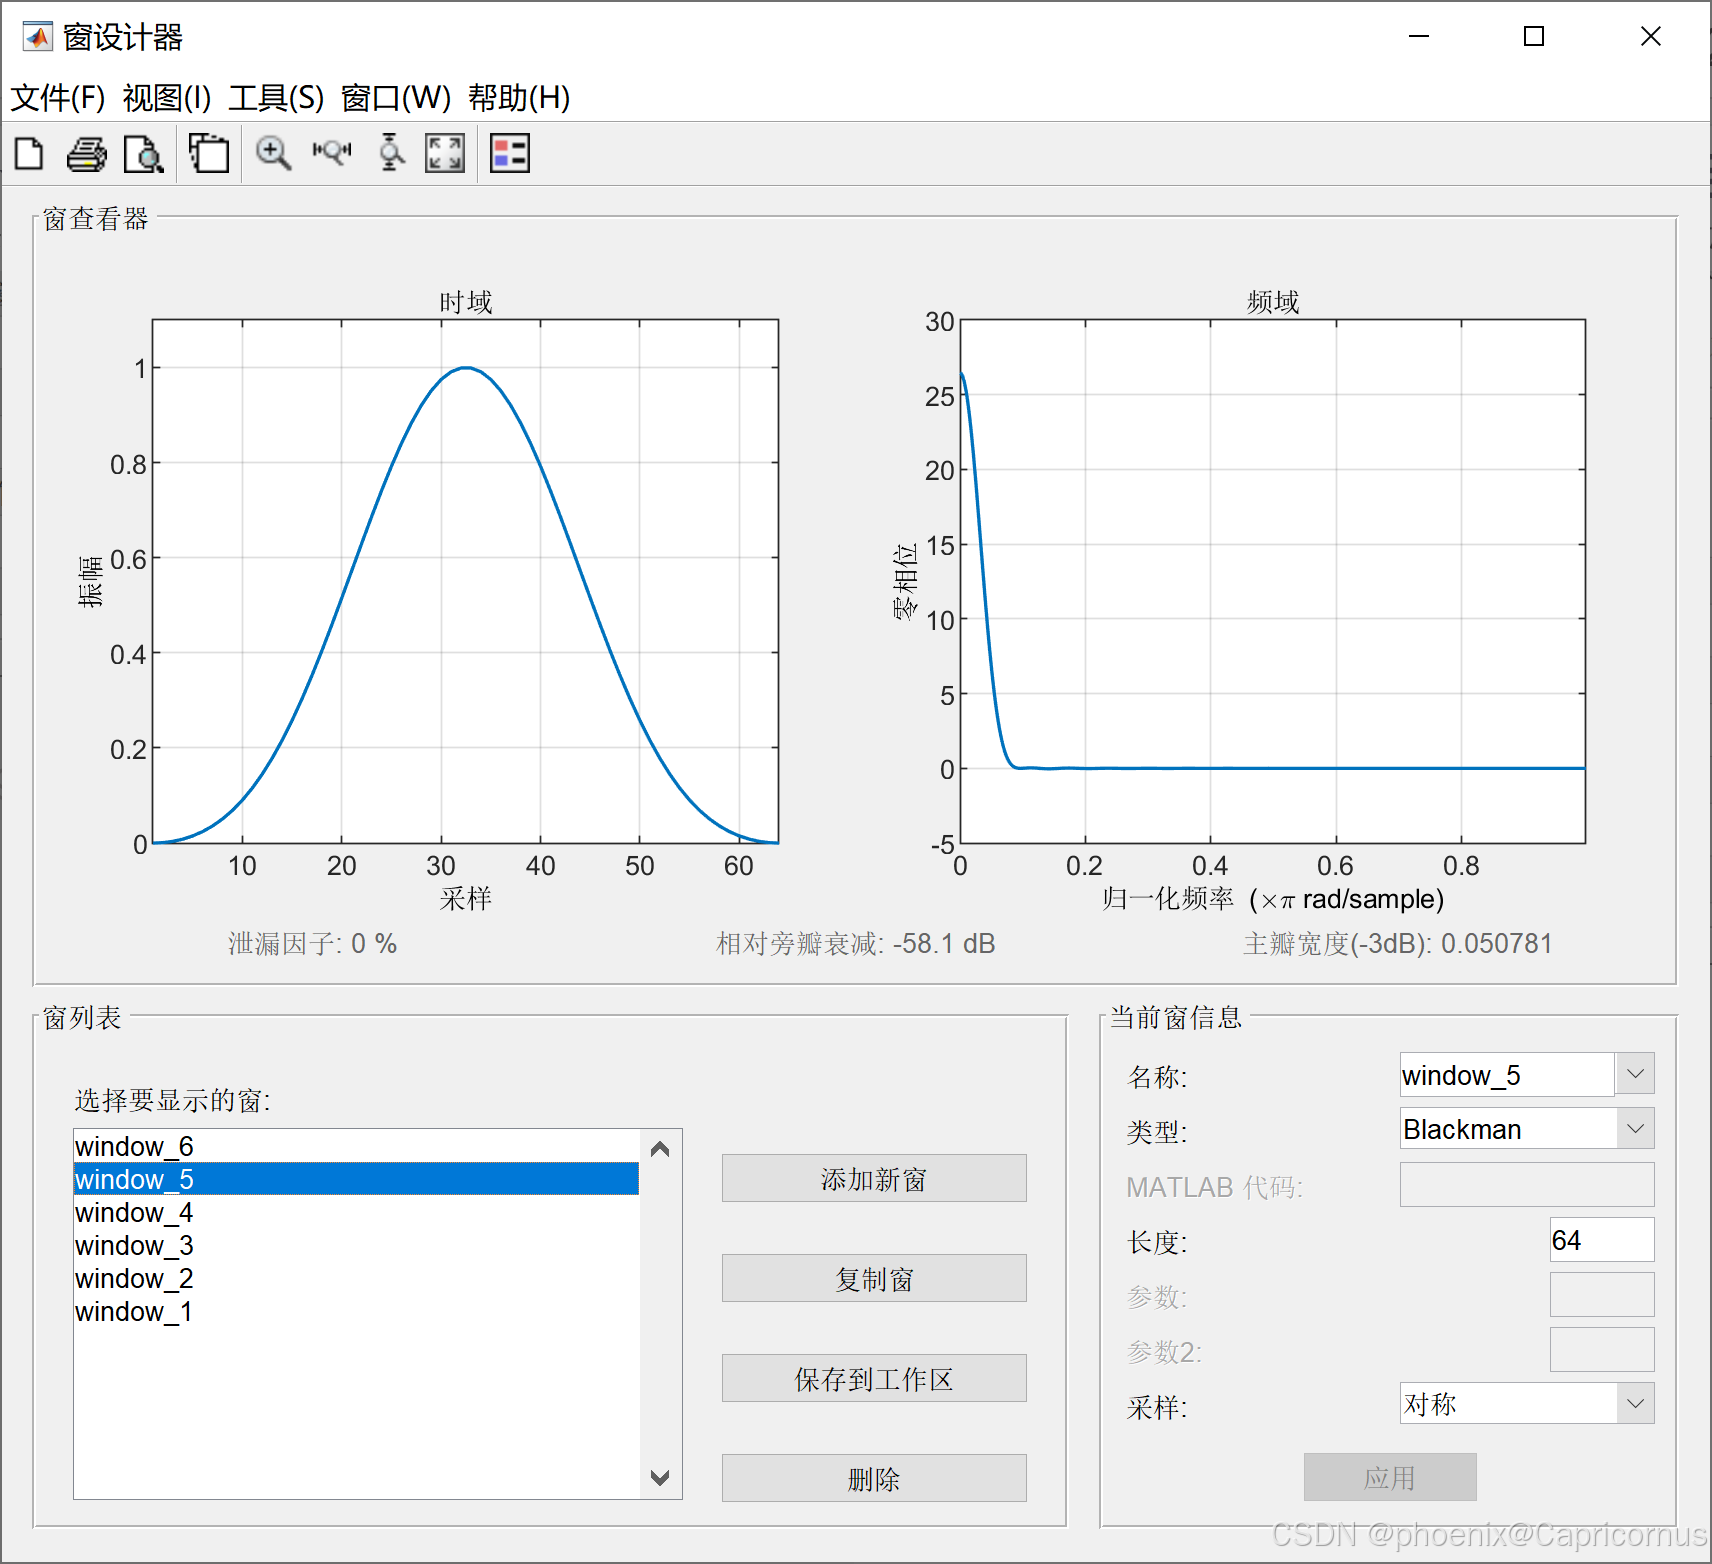Viewport: 1712px width, 1564px height.
Task: Click the 选择要显示的窗 label
Action: pyautogui.click(x=173, y=1100)
